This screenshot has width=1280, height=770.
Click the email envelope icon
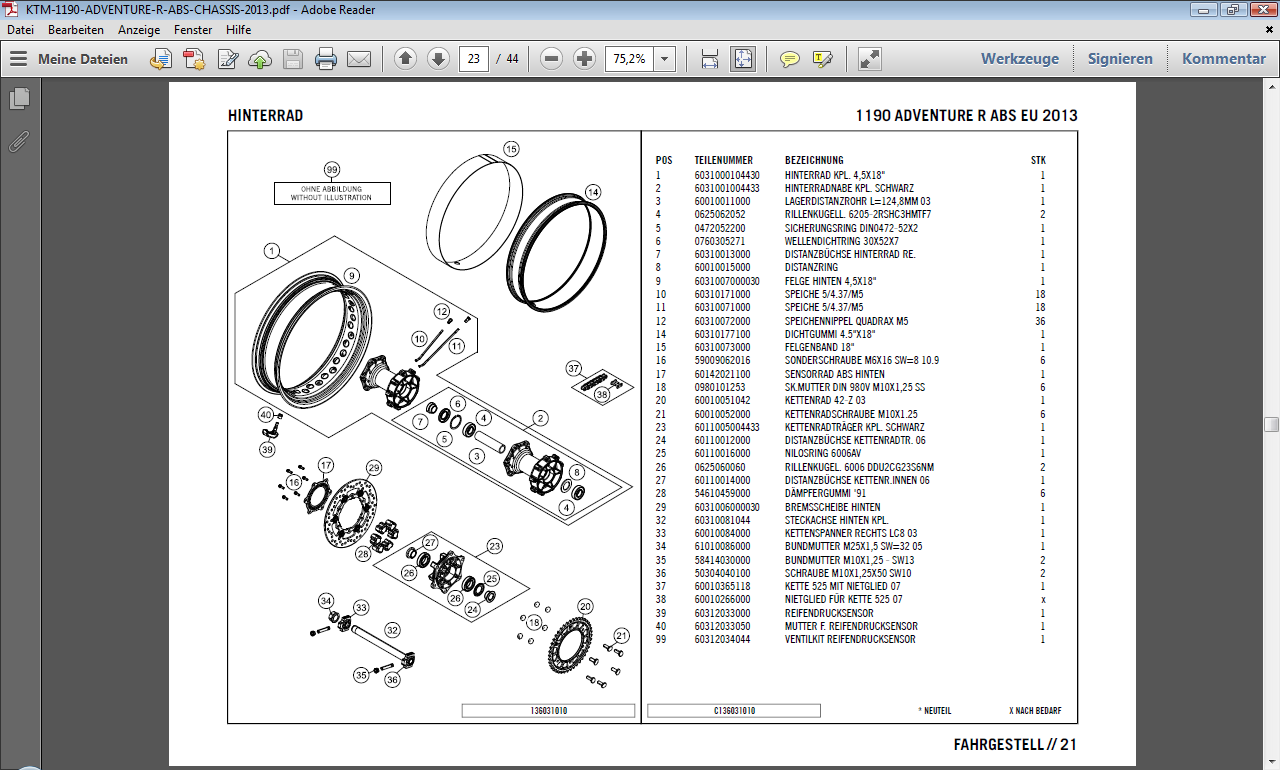tap(359, 59)
